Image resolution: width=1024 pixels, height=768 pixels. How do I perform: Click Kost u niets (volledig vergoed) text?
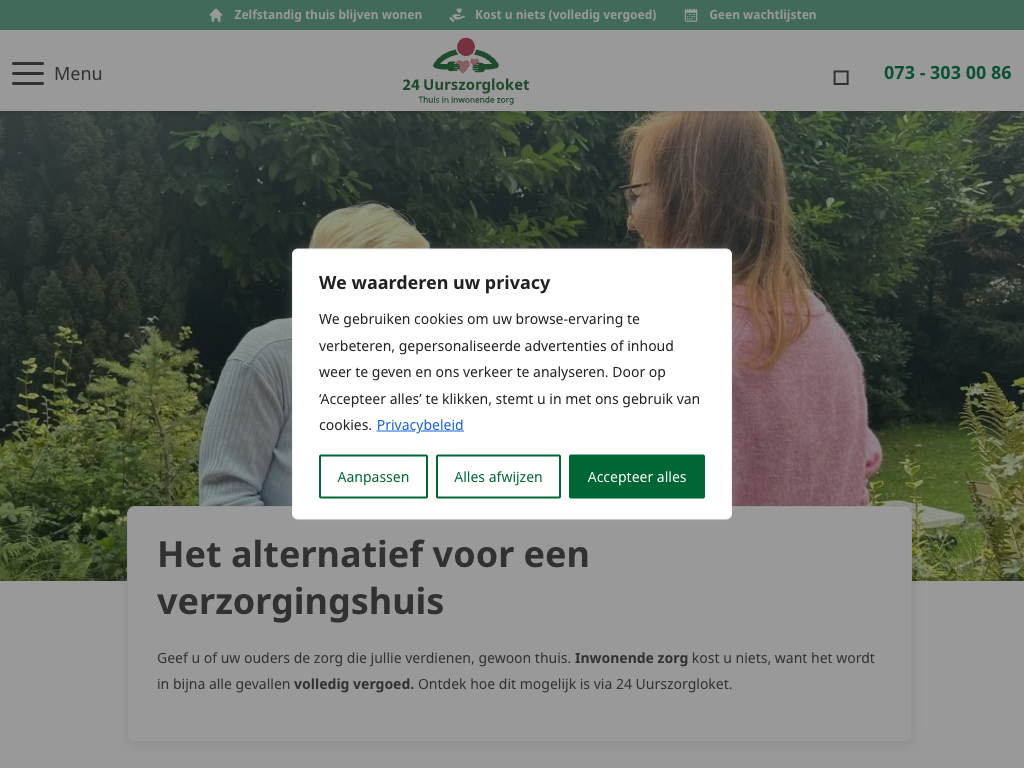[566, 15]
